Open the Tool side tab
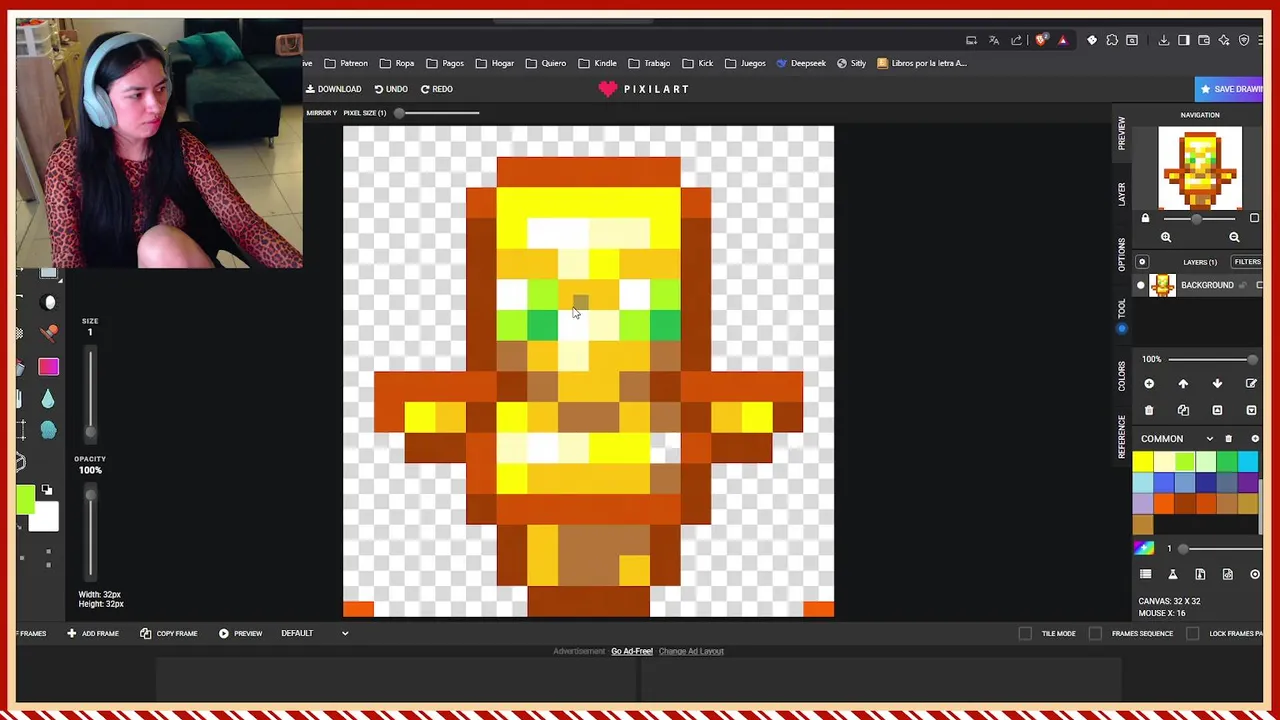Viewport: 1280px width, 720px height. tap(1122, 308)
